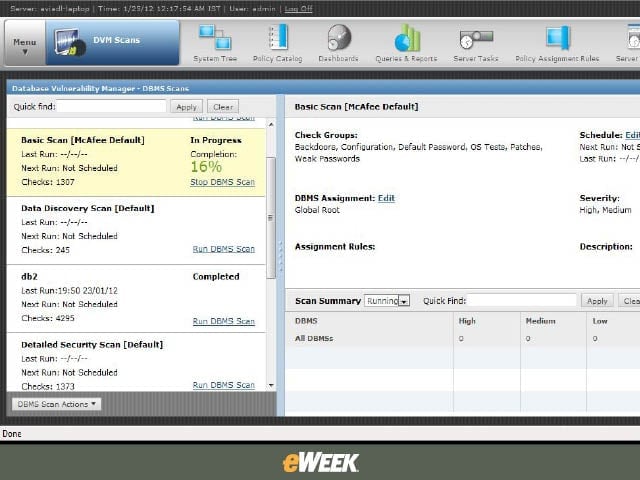Click the High column header
This screenshot has height=480, width=640.
467,321
